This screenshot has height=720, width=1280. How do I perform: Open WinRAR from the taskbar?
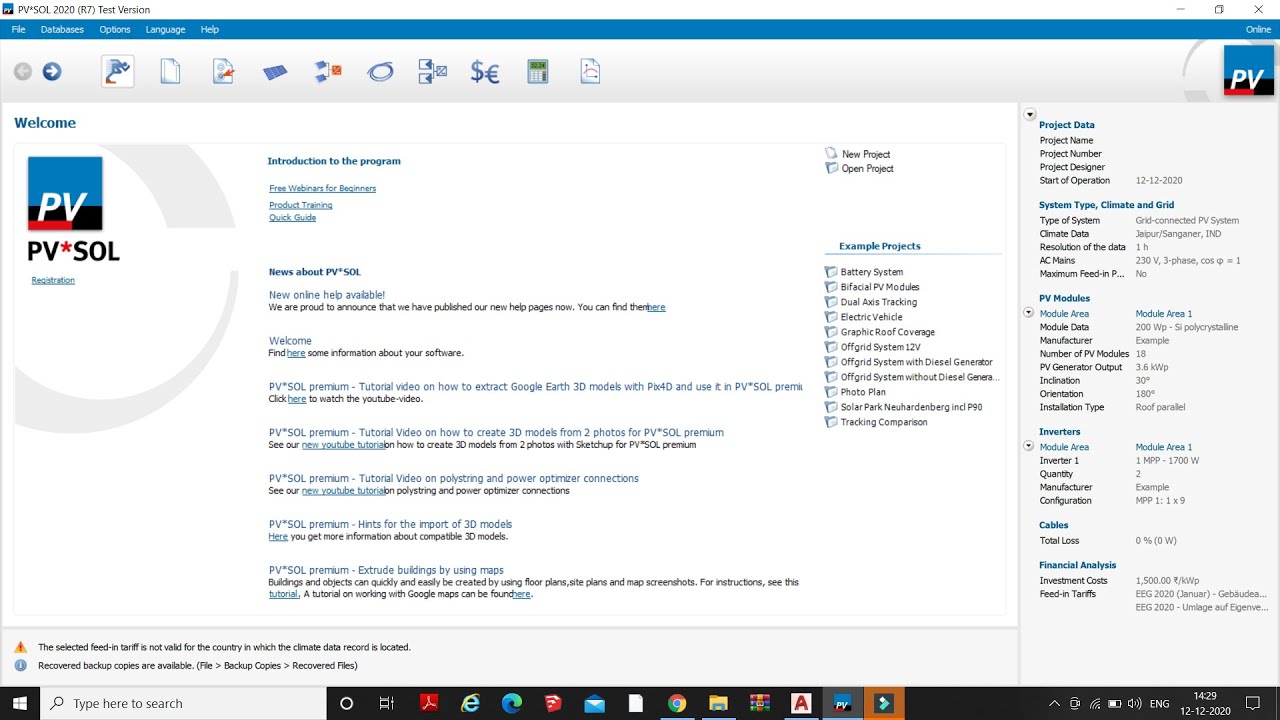coord(760,703)
